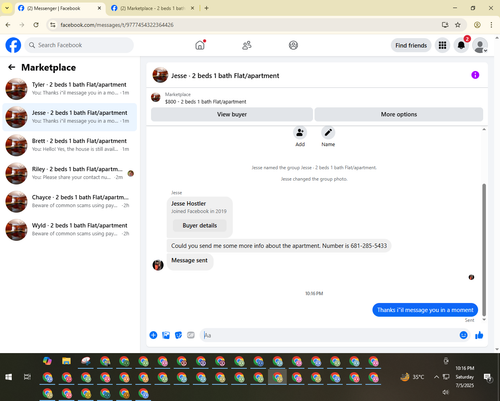Open File Explorer from taskbar
This screenshot has width=500, height=401.
pyautogui.click(x=66, y=361)
